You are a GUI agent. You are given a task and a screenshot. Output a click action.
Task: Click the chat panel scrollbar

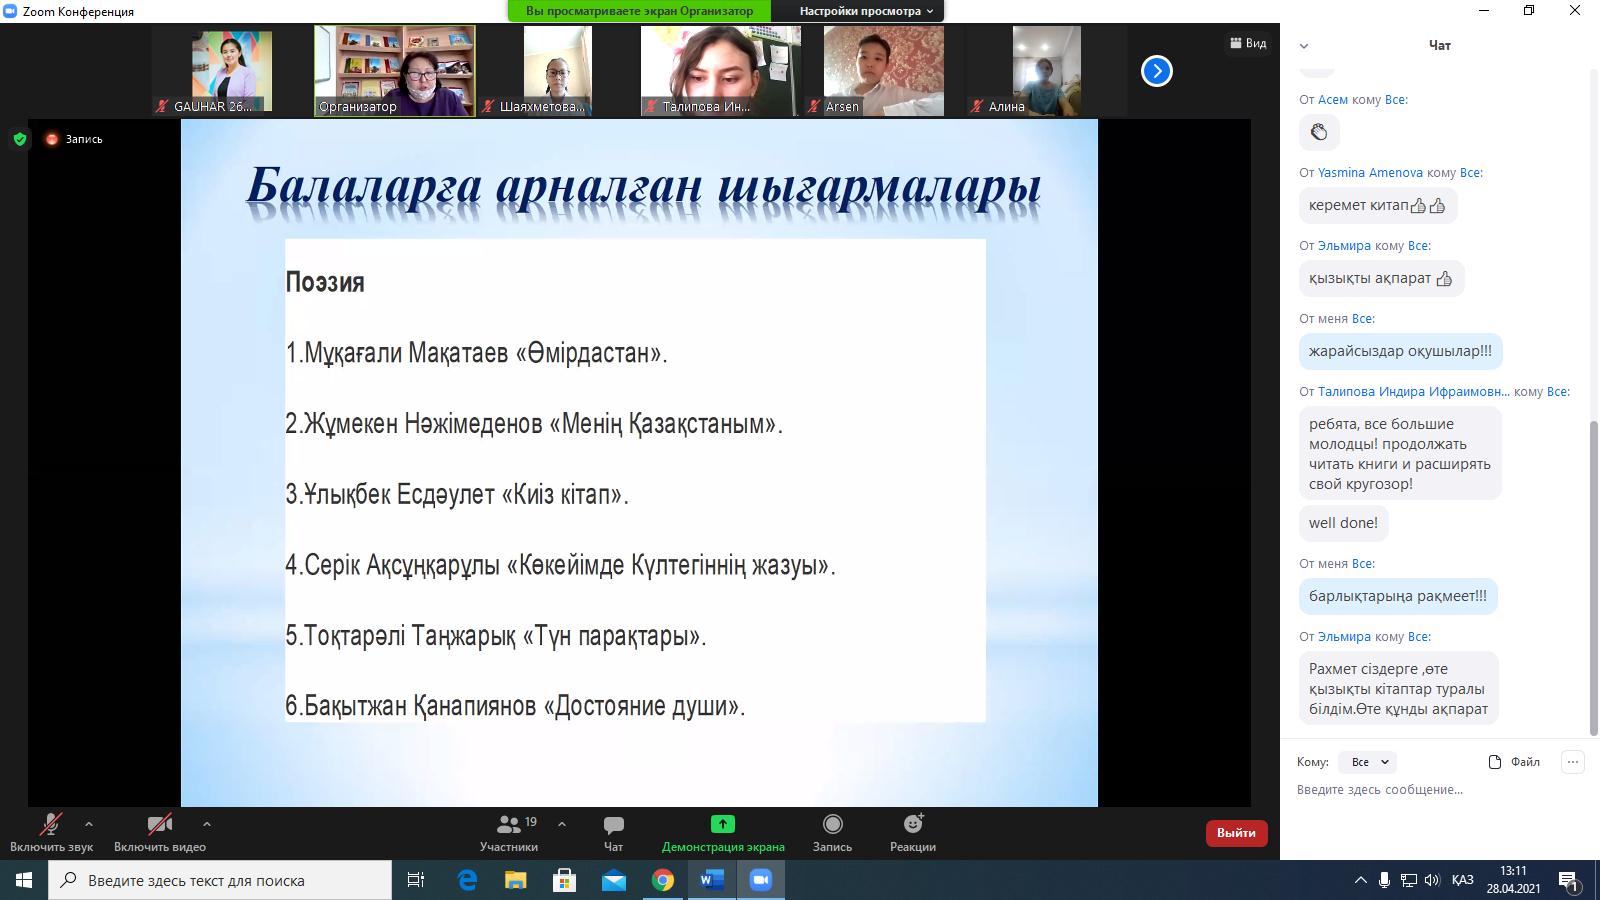(1594, 578)
